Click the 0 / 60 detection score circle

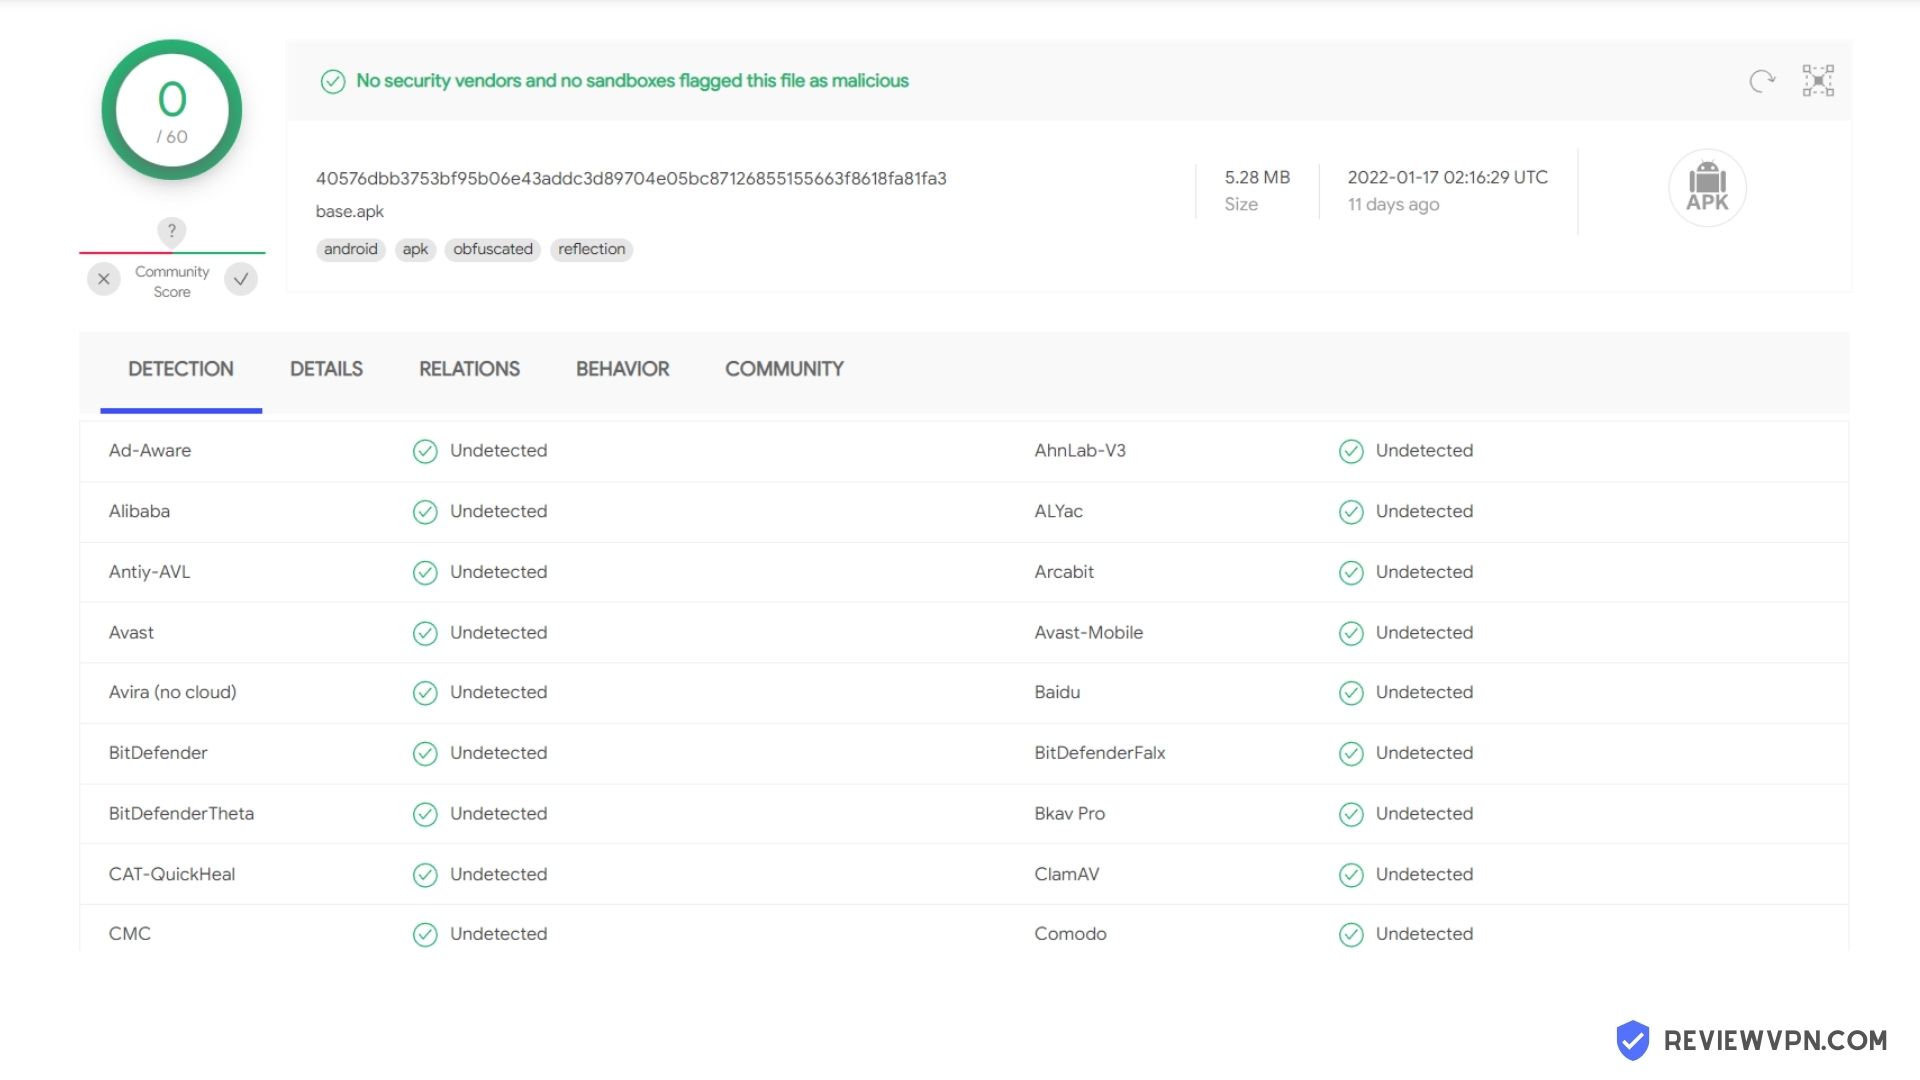pos(172,110)
